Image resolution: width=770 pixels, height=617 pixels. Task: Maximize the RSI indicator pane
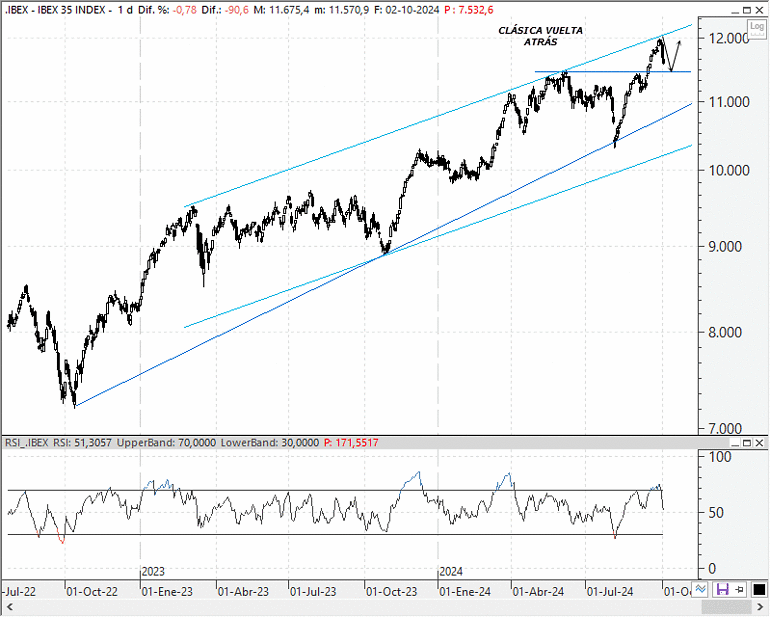click(747, 443)
